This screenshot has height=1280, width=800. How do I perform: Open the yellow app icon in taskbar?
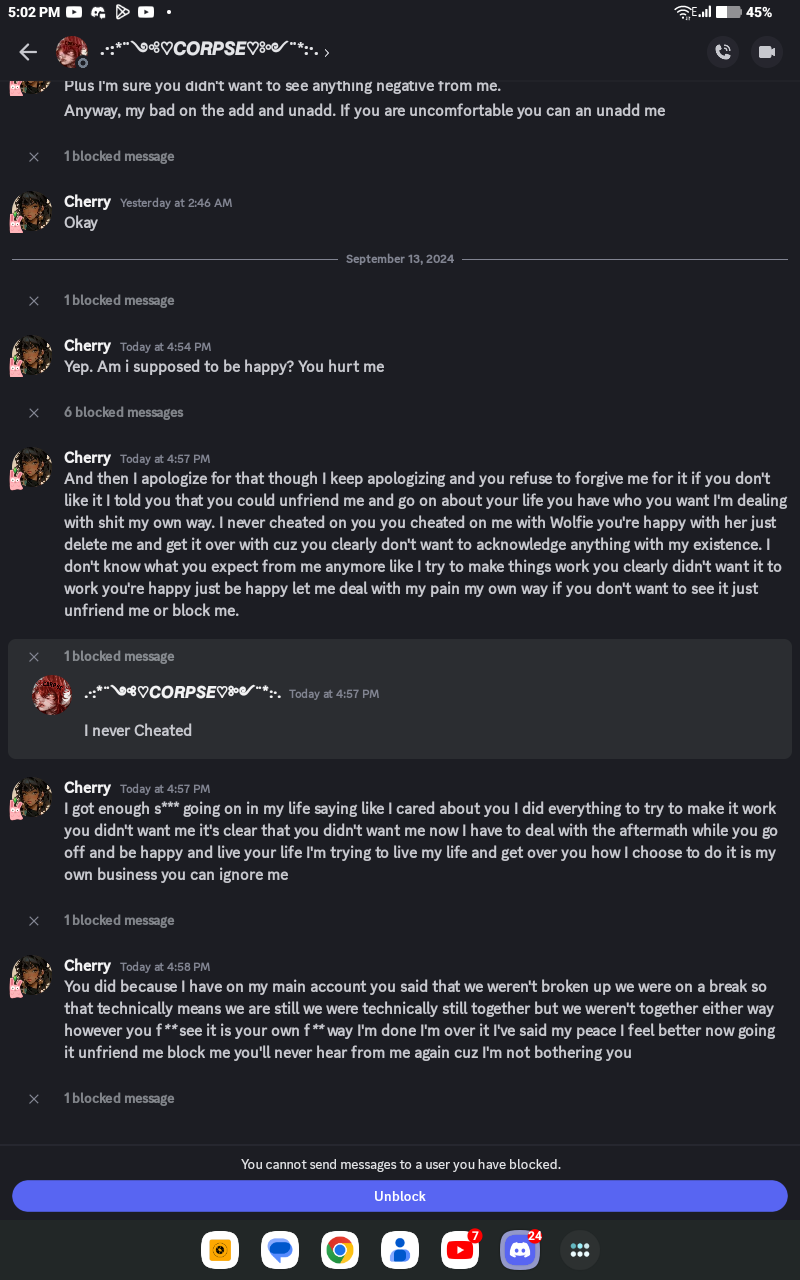point(220,1250)
